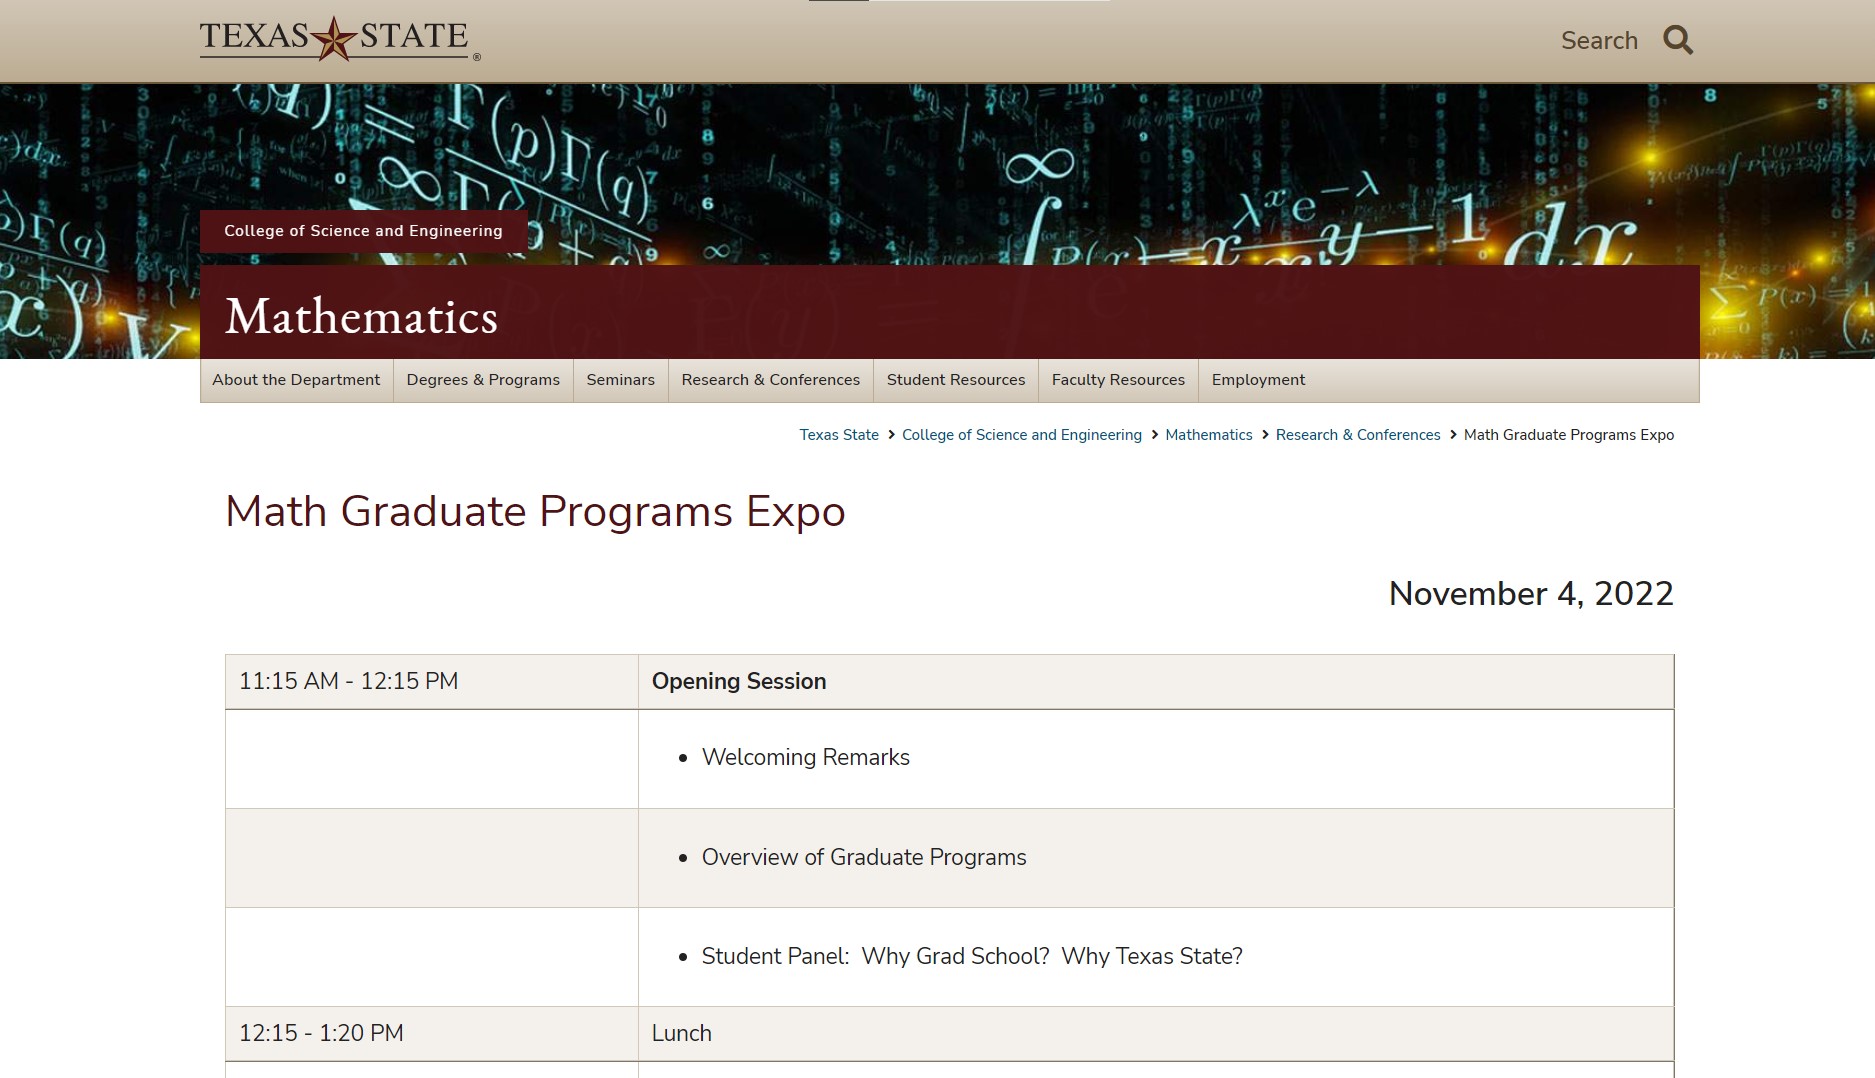Follow College of Science and Engineering breadcrumb
The height and width of the screenshot is (1078, 1875).
[x=1021, y=435]
